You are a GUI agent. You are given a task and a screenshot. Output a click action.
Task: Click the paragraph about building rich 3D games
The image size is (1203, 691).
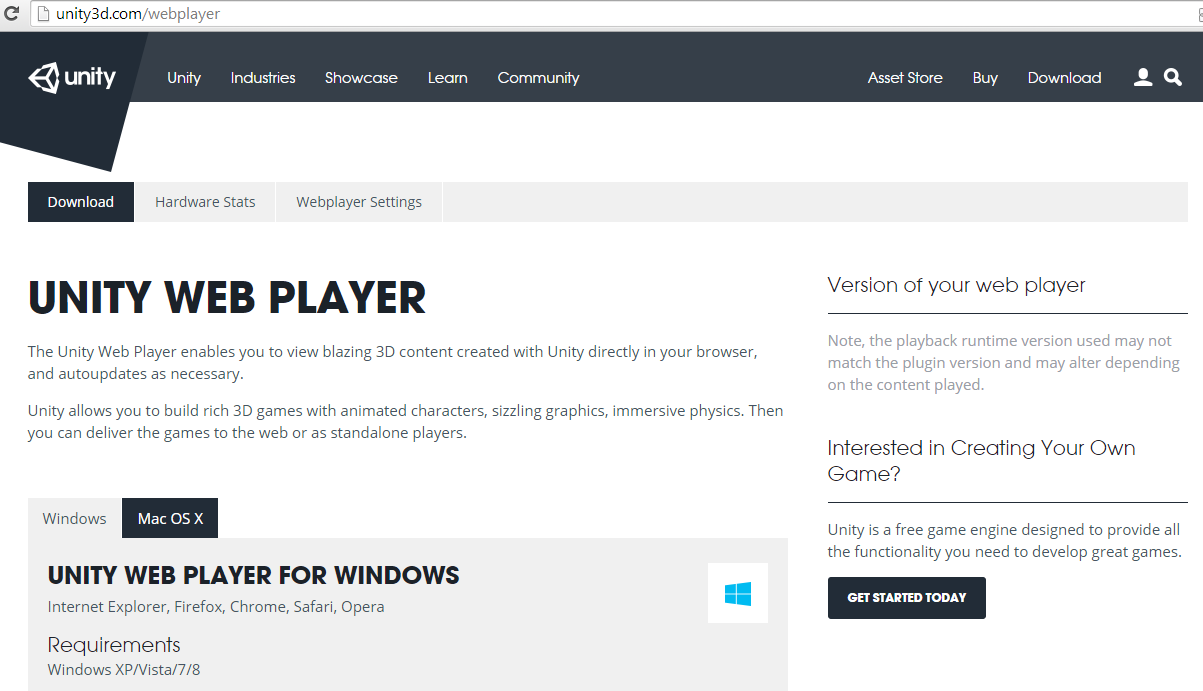click(x=406, y=422)
